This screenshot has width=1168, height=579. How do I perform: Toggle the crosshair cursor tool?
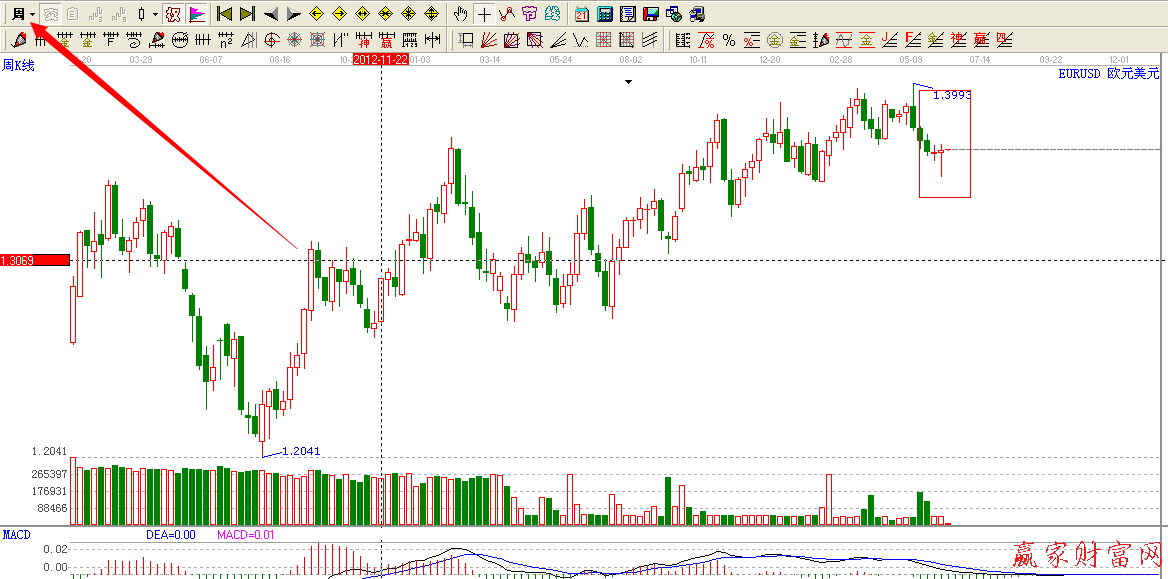pyautogui.click(x=484, y=14)
